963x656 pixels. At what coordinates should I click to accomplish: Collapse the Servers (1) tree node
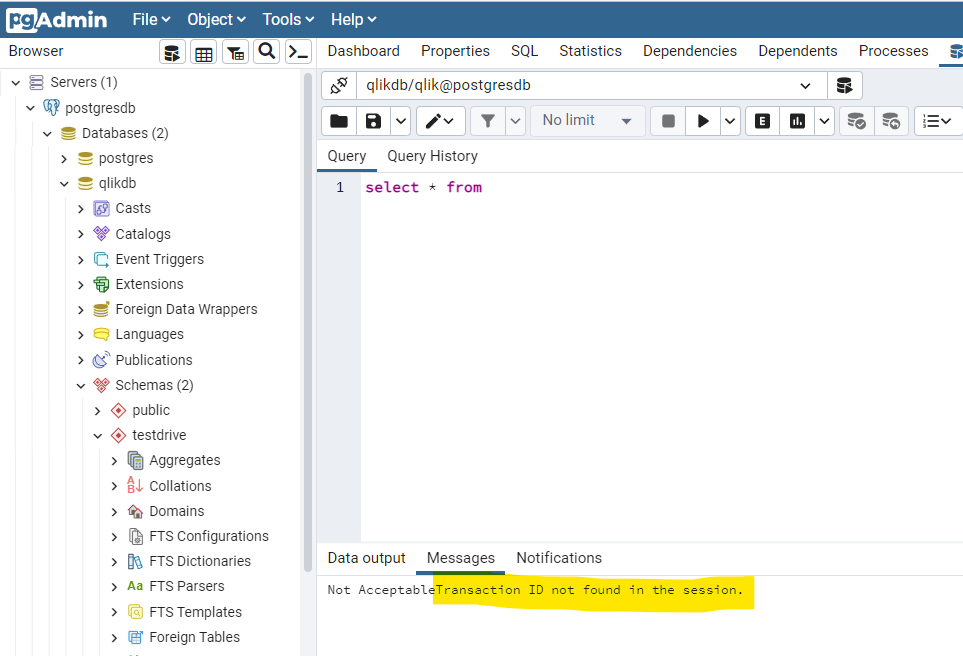[x=16, y=82]
